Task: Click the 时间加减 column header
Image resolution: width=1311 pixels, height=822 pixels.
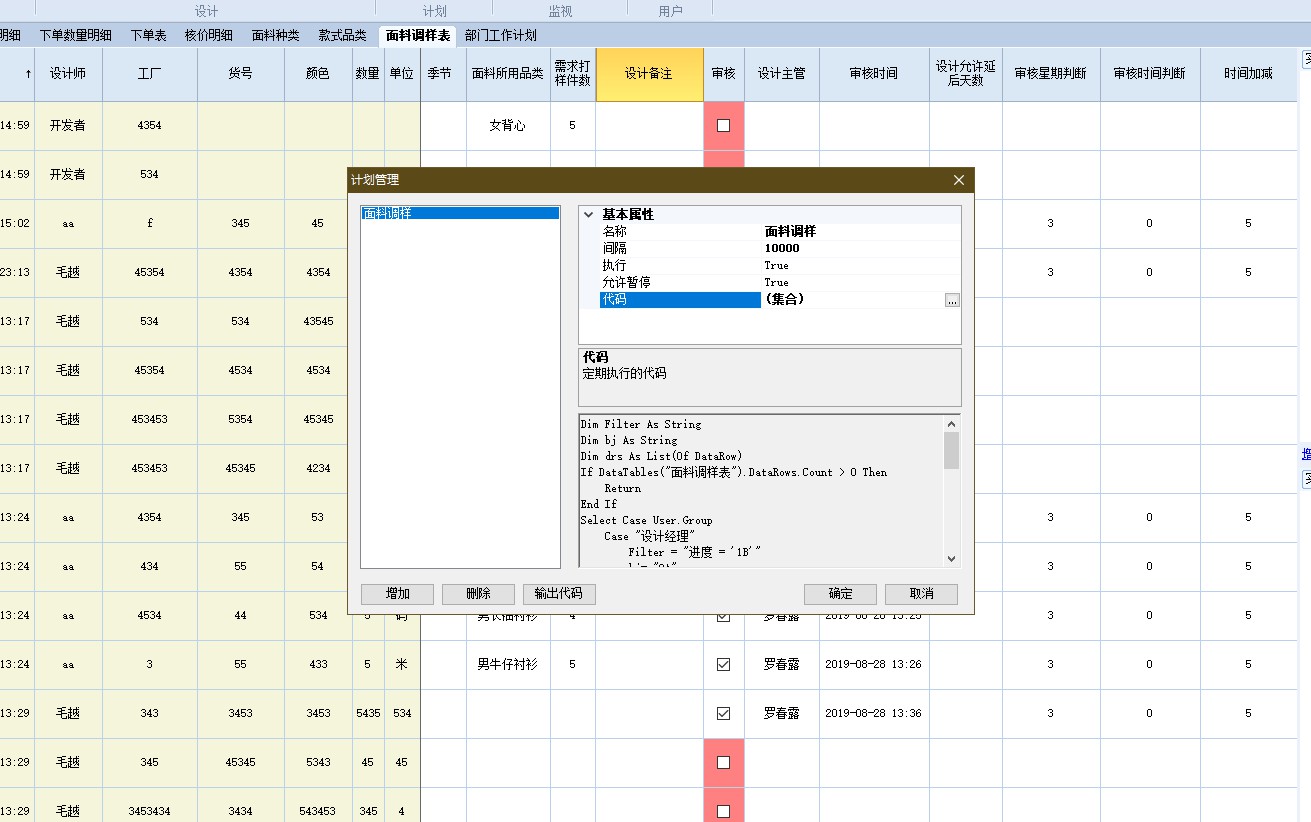Action: click(x=1249, y=74)
